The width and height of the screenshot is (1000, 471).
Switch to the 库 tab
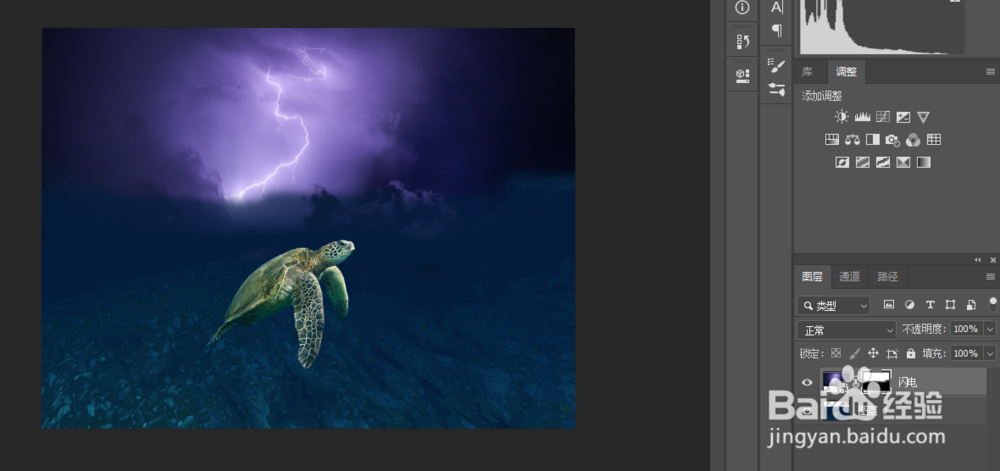pyautogui.click(x=807, y=72)
